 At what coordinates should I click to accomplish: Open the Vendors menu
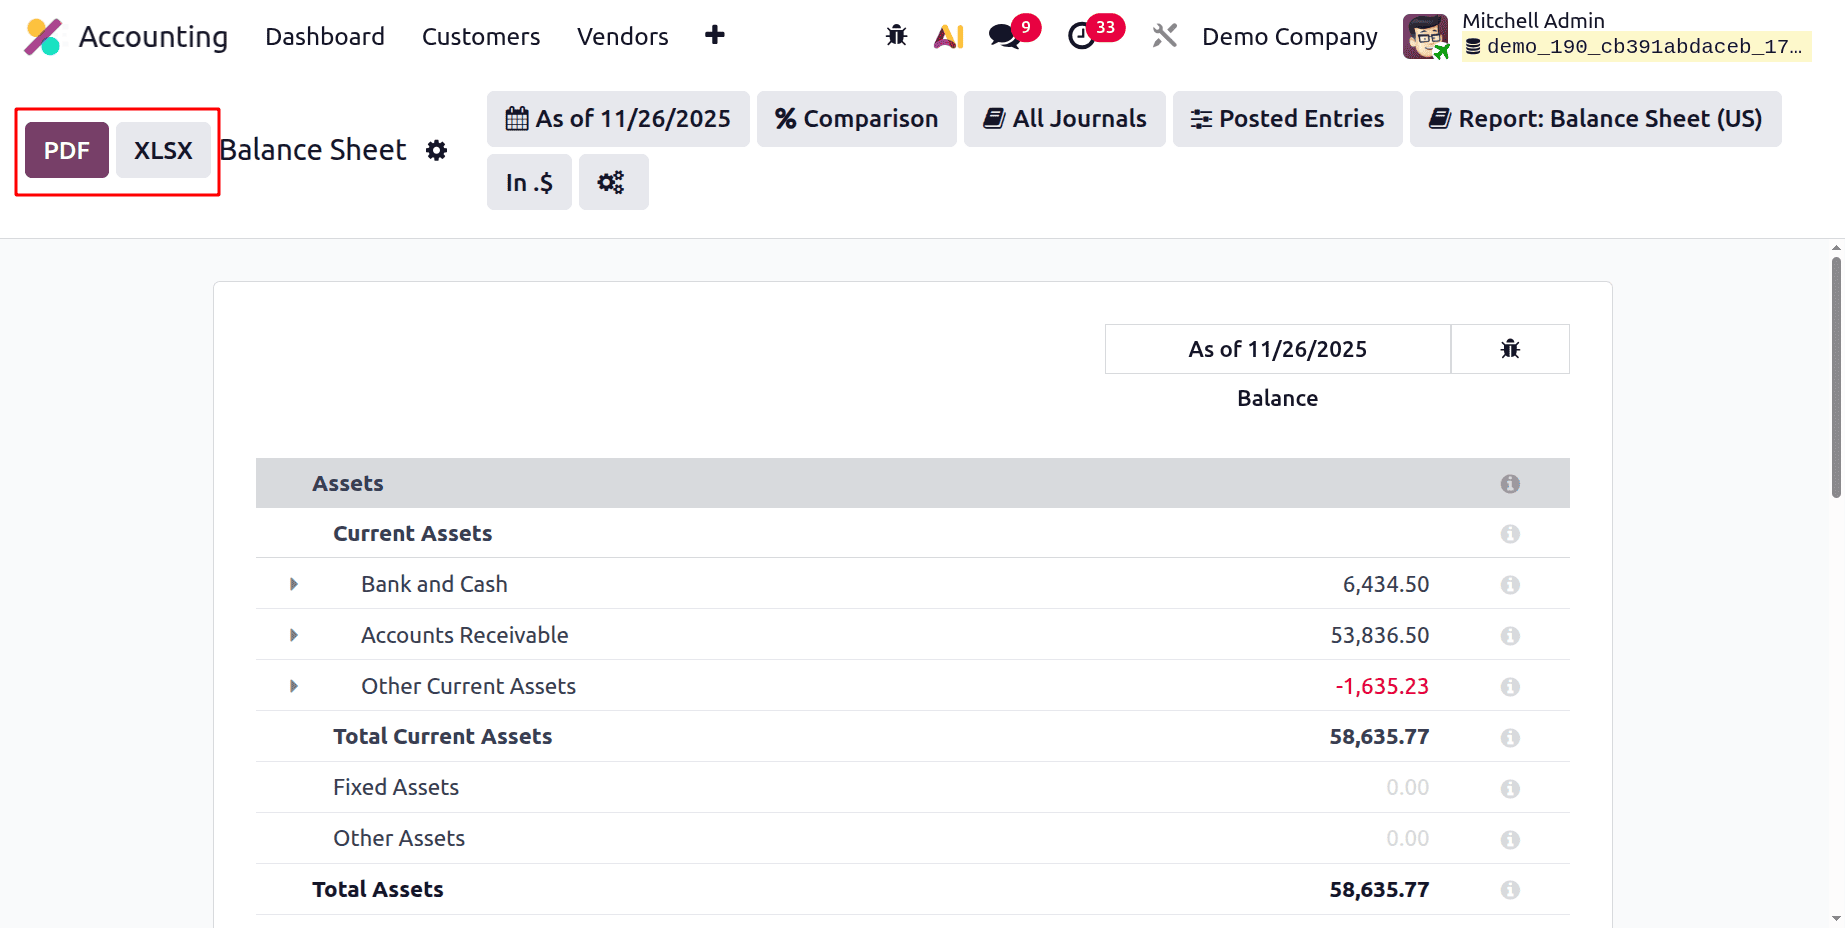click(623, 37)
